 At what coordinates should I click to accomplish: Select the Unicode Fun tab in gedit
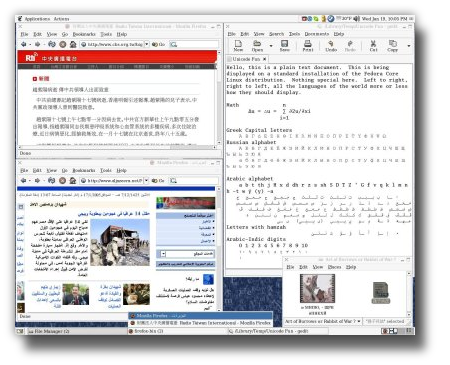tap(246, 59)
